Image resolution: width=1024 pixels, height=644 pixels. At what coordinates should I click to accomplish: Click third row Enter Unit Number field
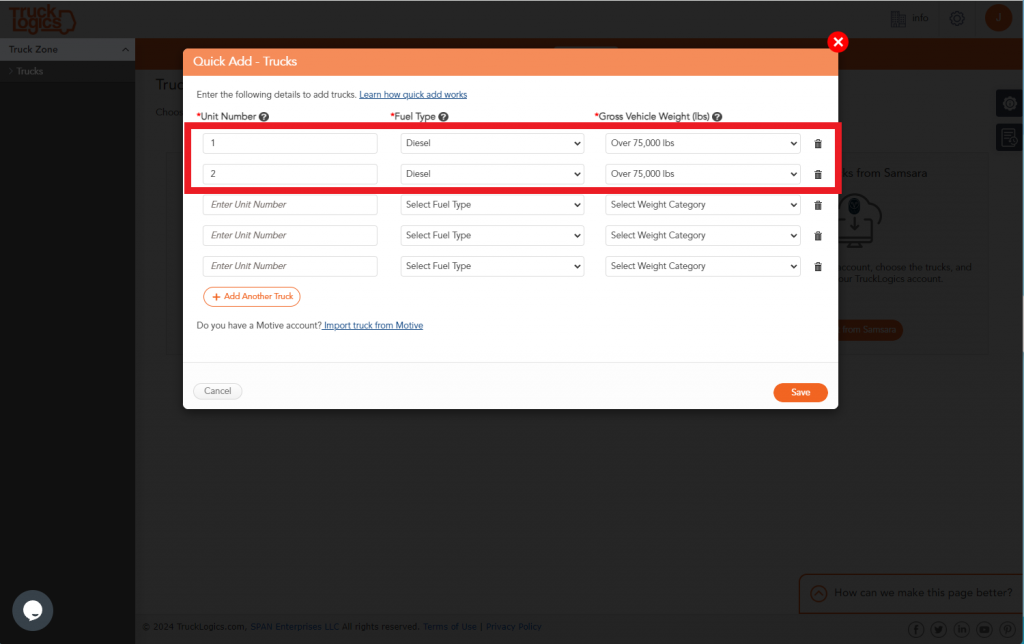coord(290,205)
